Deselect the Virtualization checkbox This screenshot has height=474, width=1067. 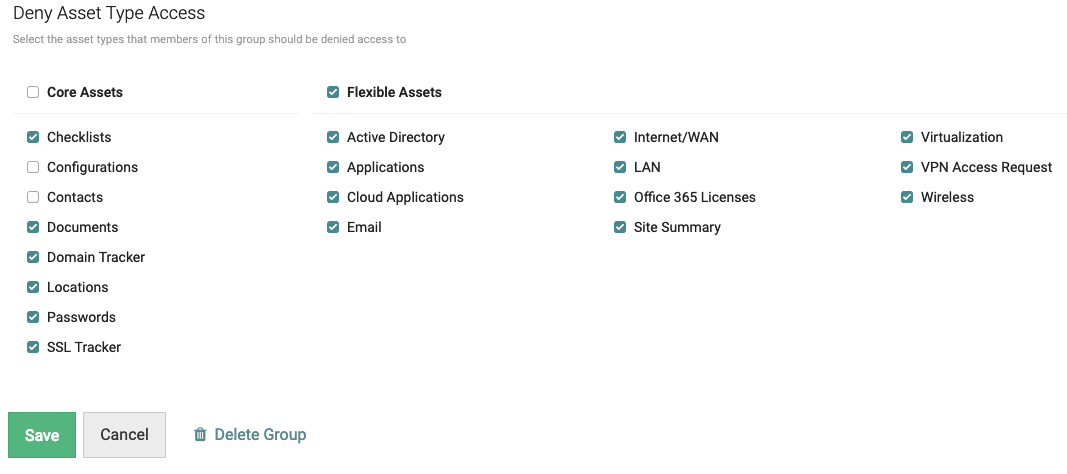click(x=907, y=137)
